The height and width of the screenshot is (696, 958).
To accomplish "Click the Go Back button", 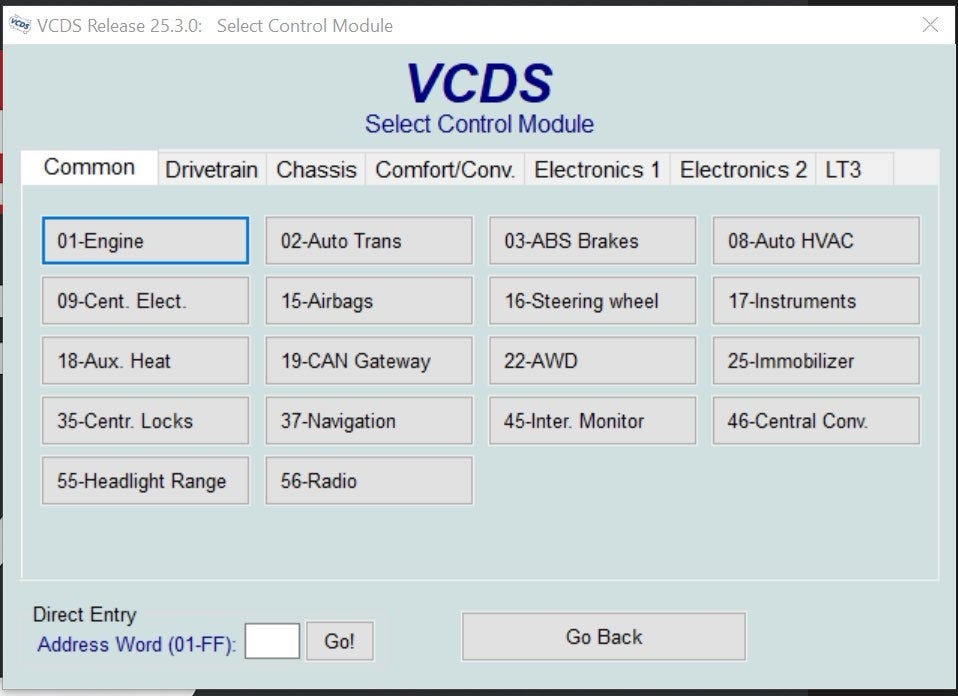I will [604, 637].
